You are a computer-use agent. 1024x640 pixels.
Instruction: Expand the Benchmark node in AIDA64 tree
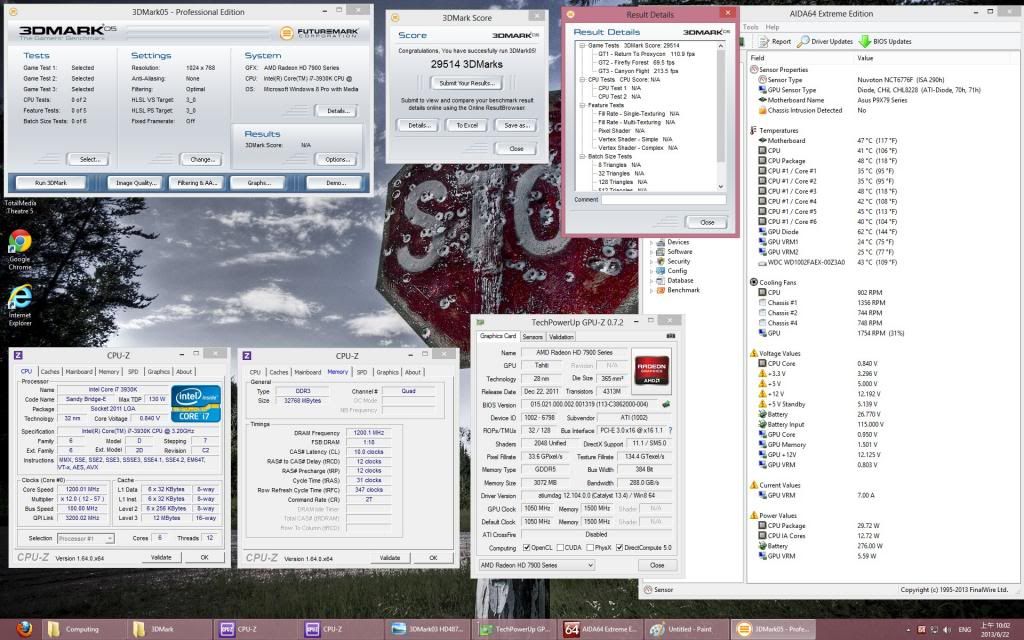651,290
